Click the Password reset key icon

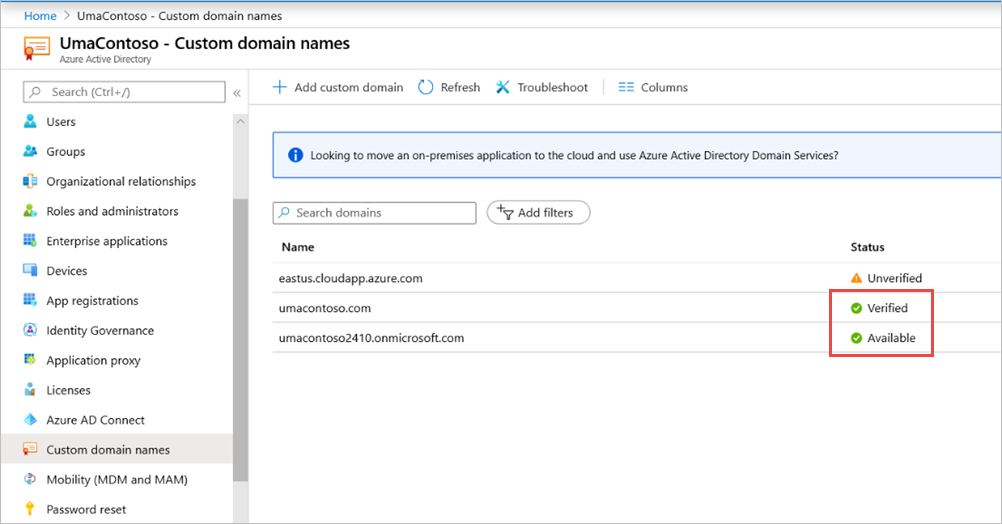30,509
